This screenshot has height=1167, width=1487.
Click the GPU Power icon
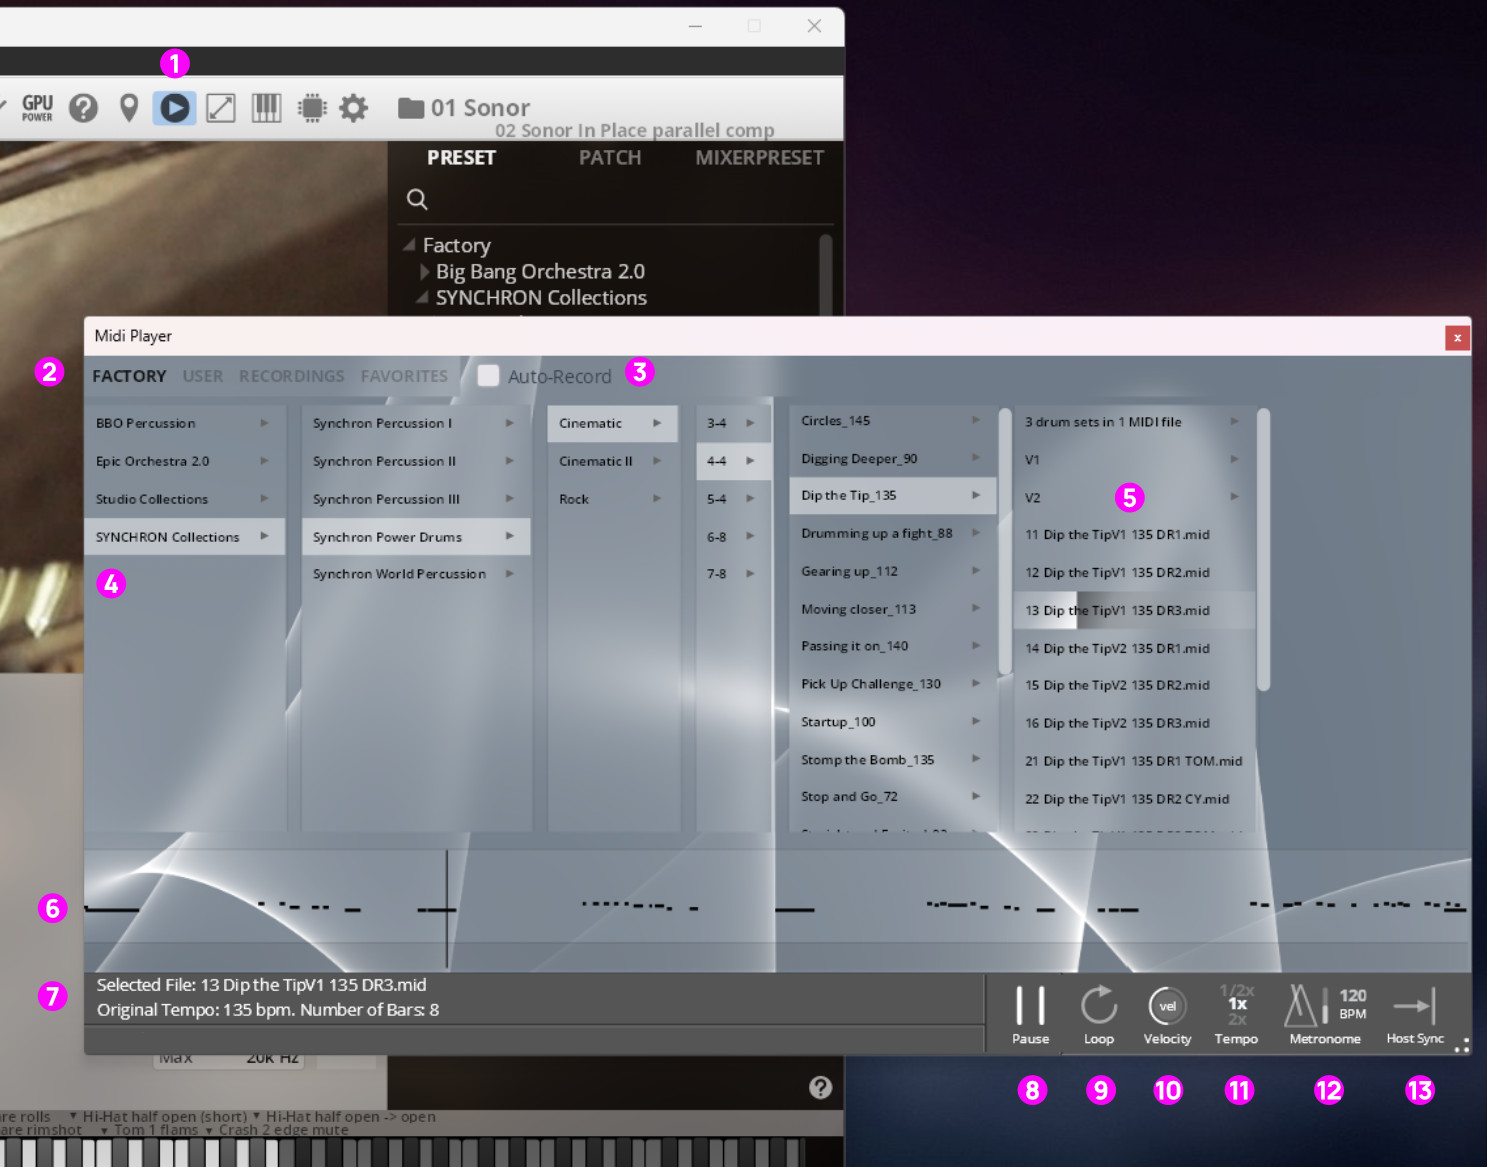click(x=37, y=108)
